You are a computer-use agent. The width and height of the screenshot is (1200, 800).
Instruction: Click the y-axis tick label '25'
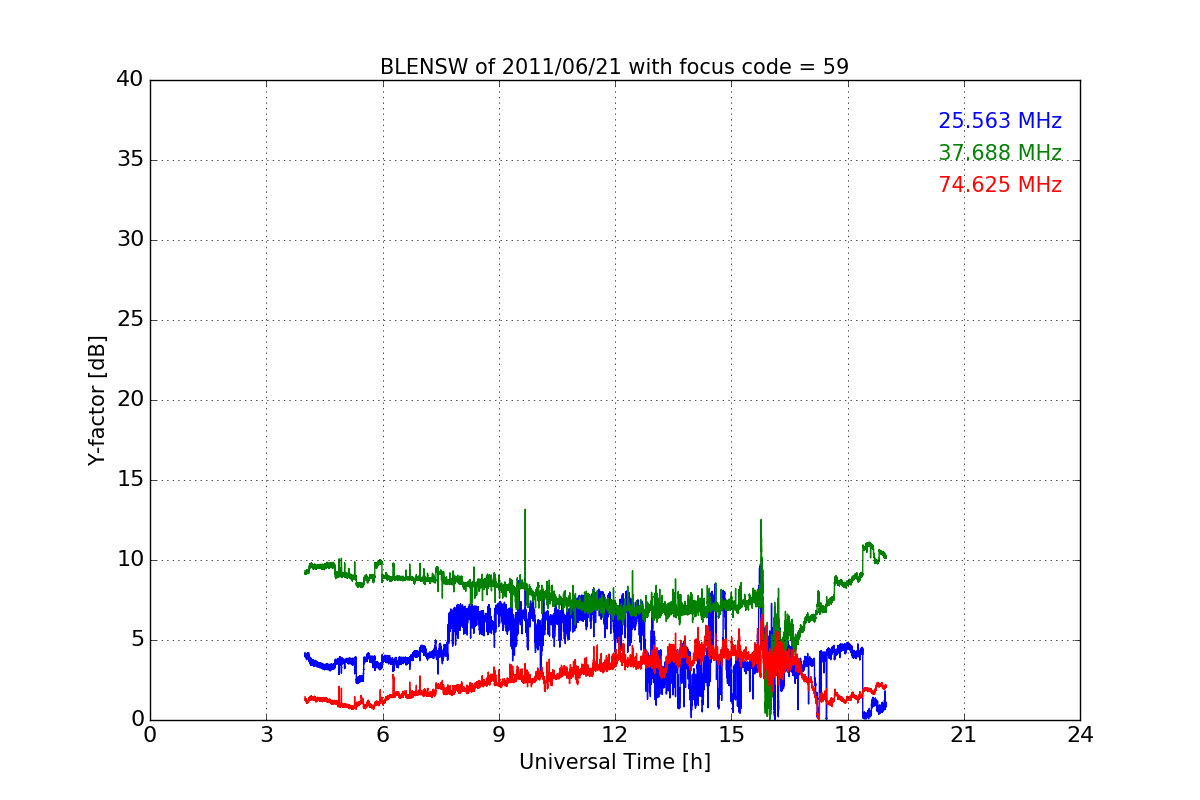pos(130,320)
